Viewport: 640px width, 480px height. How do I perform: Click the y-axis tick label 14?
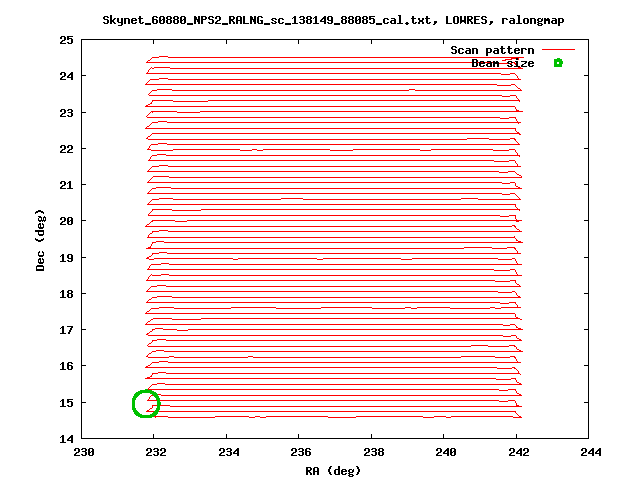pos(67,439)
